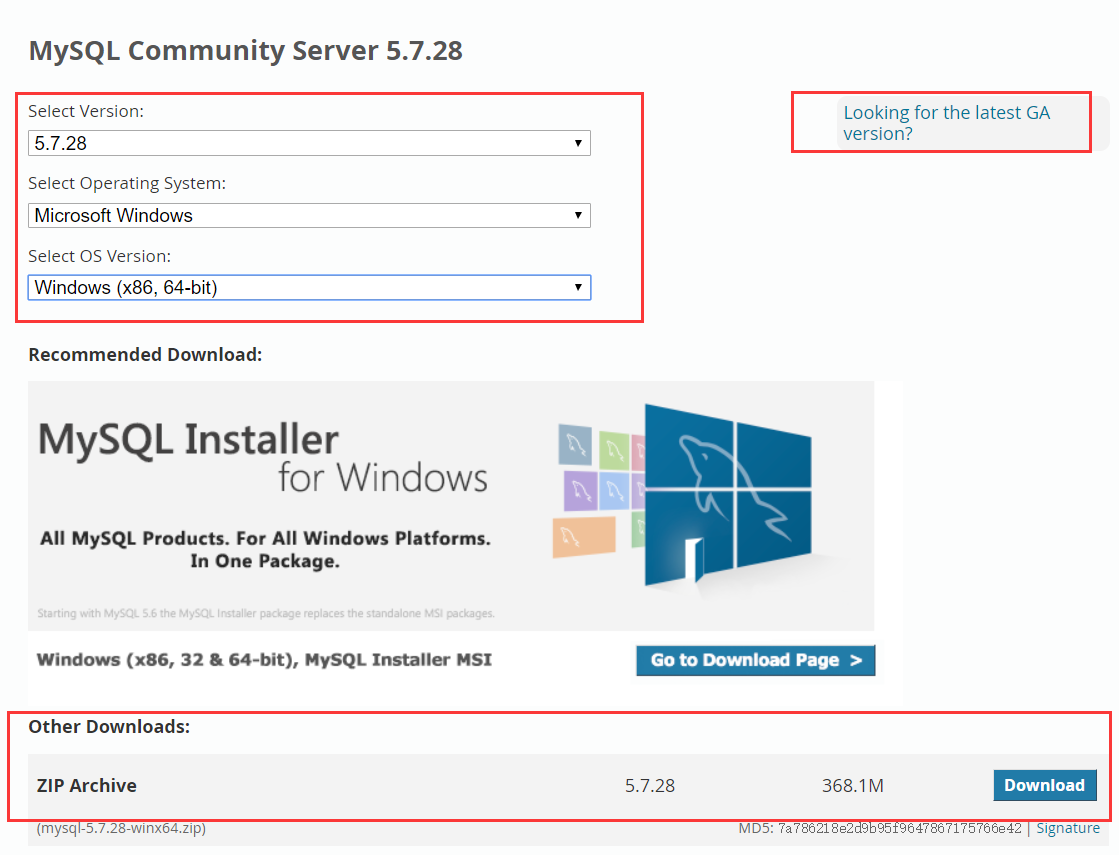Click the 'Select Version:' label
Viewport: 1119px width, 855px height.
[86, 111]
